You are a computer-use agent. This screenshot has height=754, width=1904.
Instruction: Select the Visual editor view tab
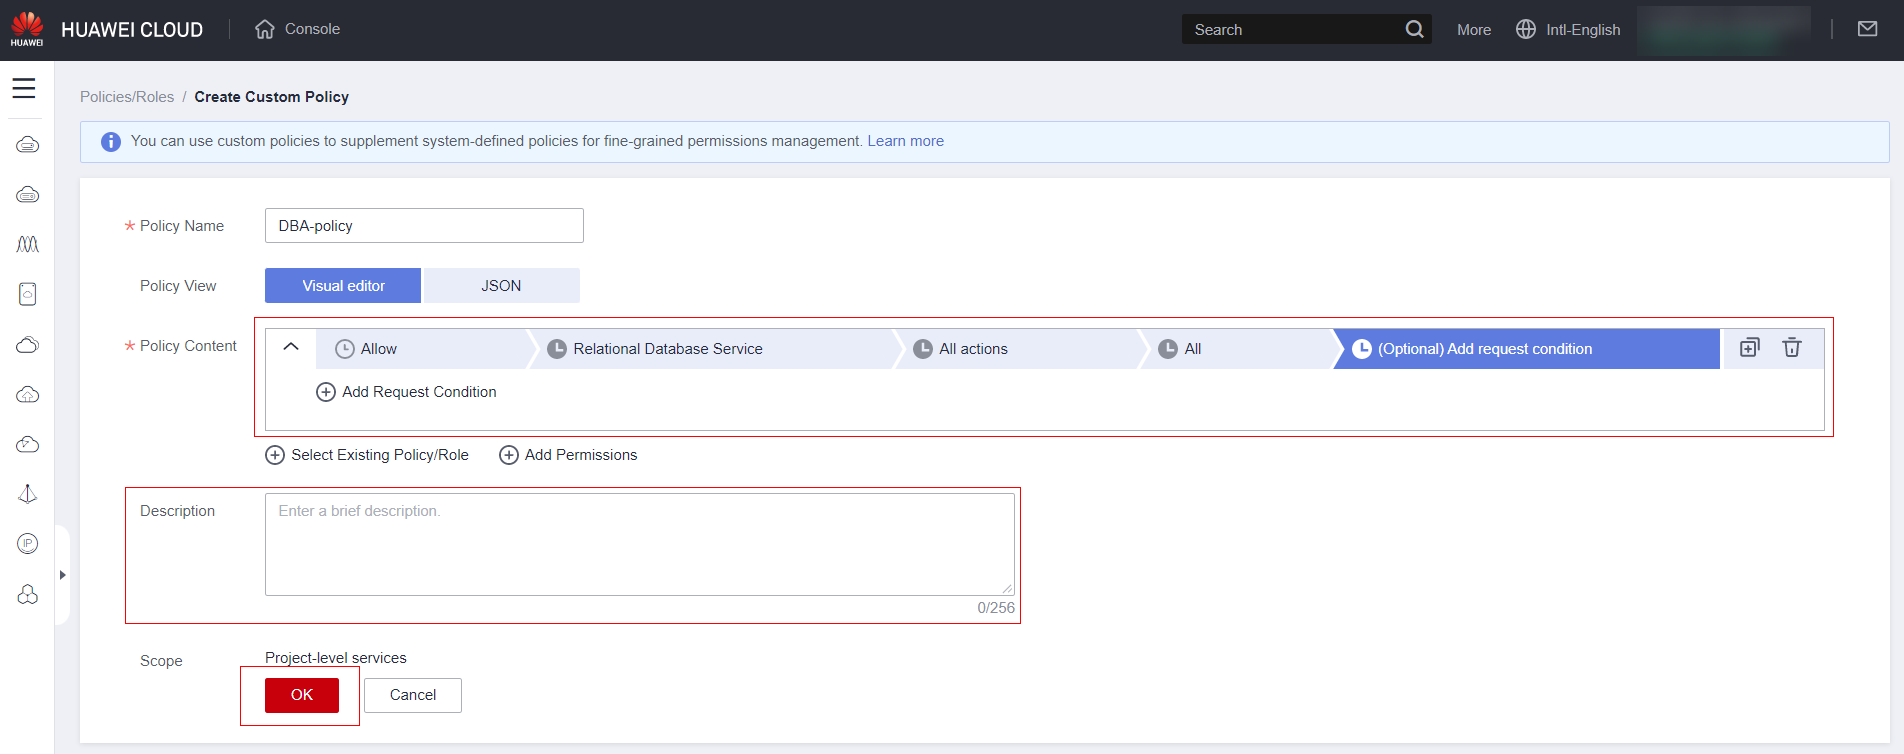click(x=343, y=286)
